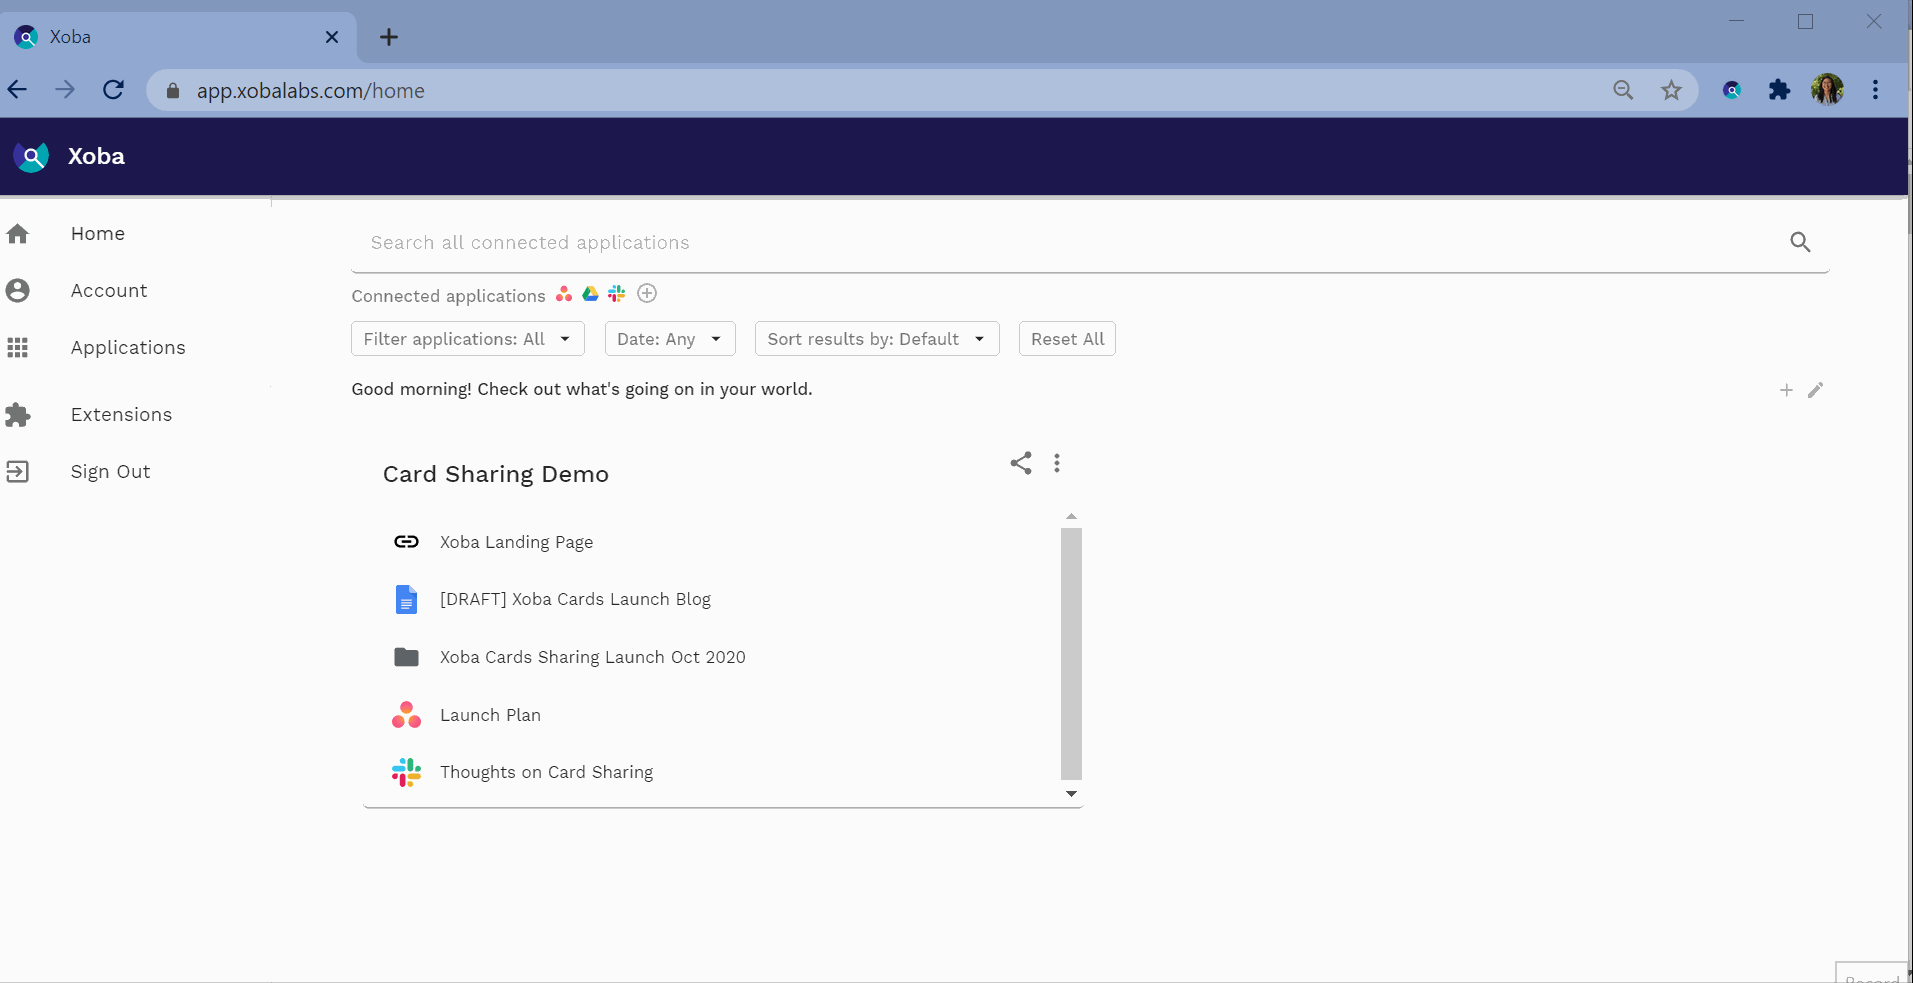Click the browser zoom magnifier icon
The image size is (1913, 983).
(1623, 90)
